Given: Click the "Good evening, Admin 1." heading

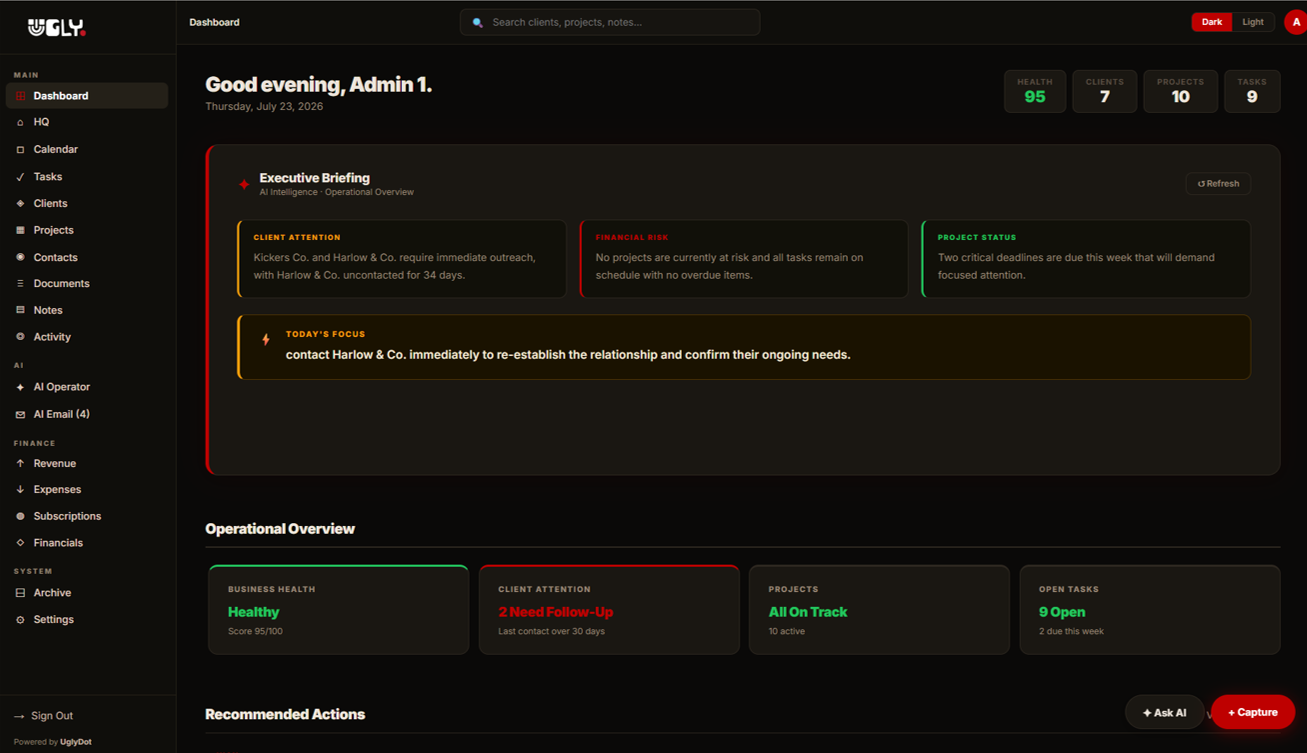Looking at the screenshot, I should tap(319, 85).
